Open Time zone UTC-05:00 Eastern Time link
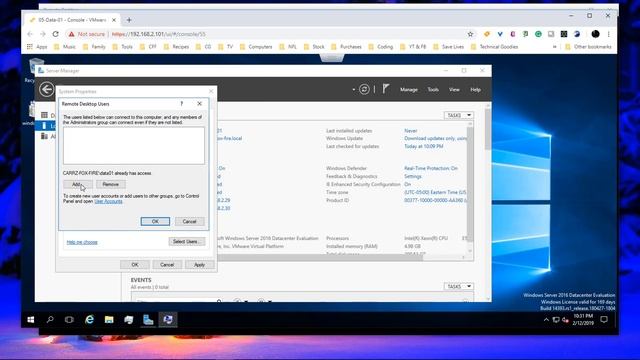The height and width of the screenshot is (360, 640). [435, 192]
